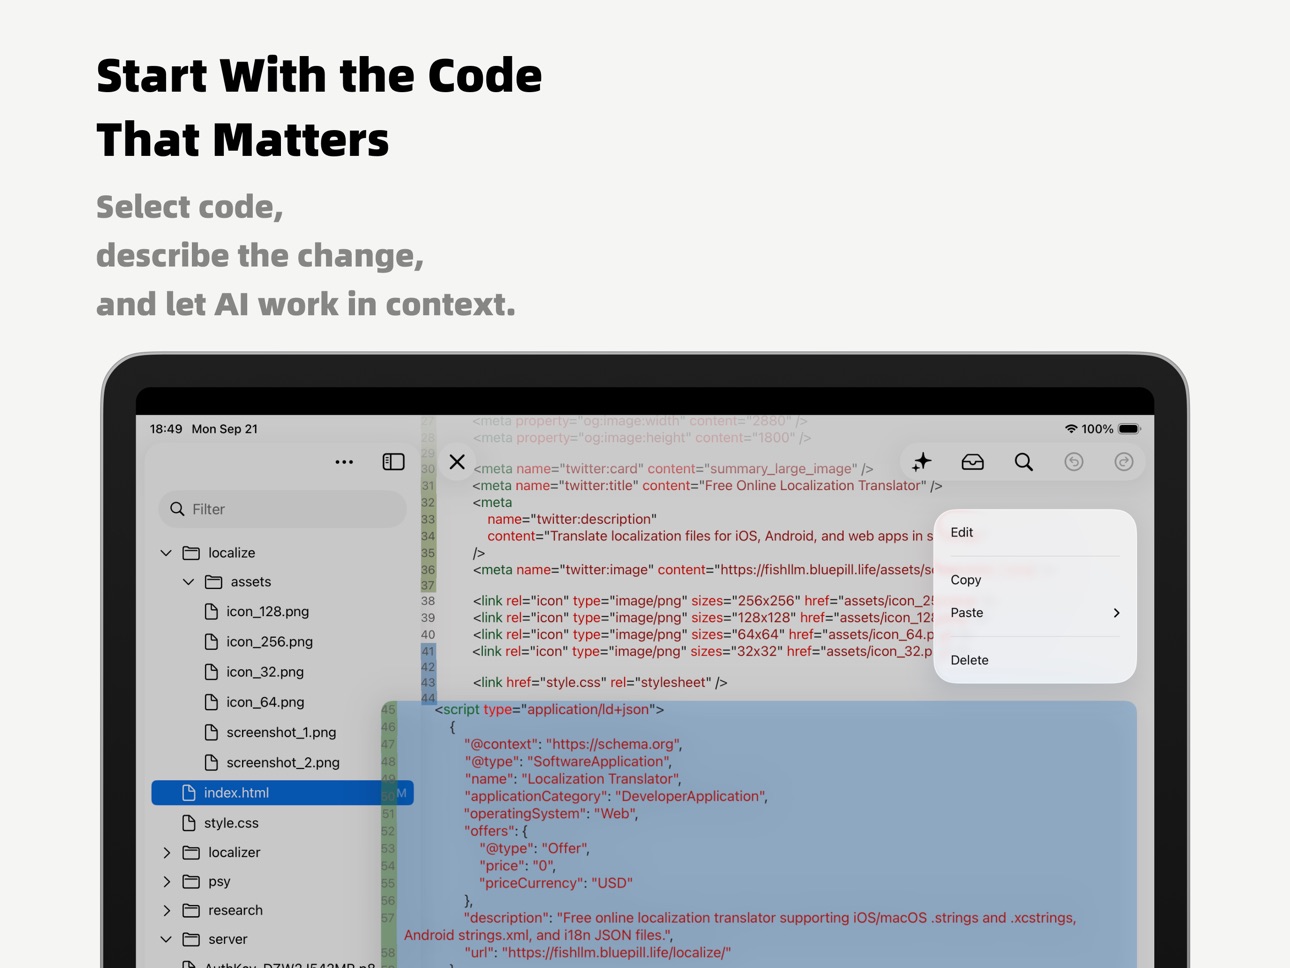This screenshot has height=968, width=1290.
Task: Open the inbox tray icon
Action: 972,462
